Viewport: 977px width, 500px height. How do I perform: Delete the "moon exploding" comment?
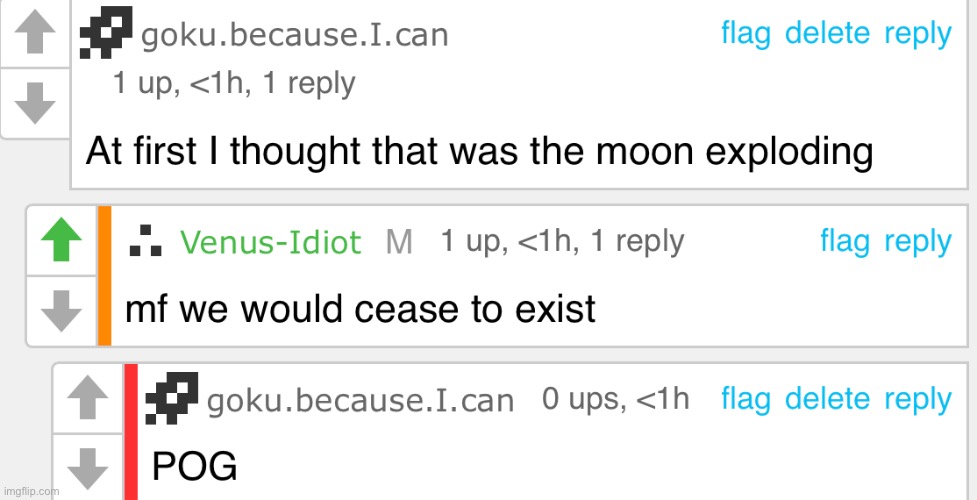[x=827, y=33]
